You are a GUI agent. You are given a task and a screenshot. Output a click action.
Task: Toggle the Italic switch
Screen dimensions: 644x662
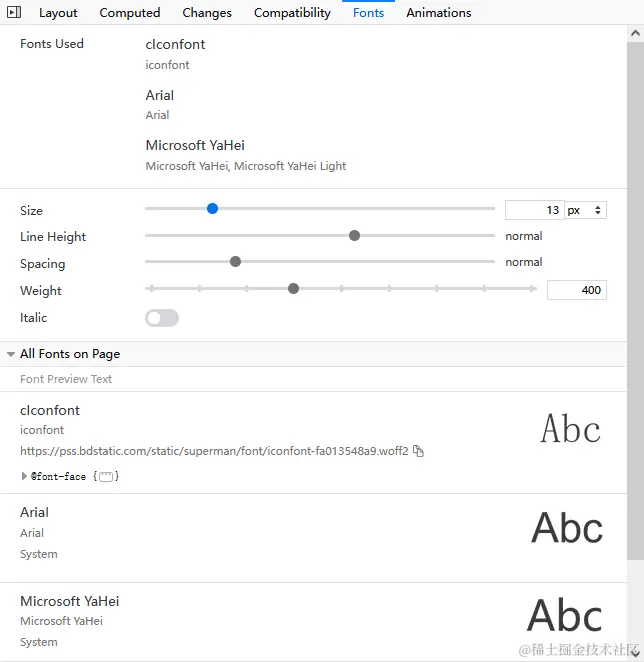pos(162,318)
